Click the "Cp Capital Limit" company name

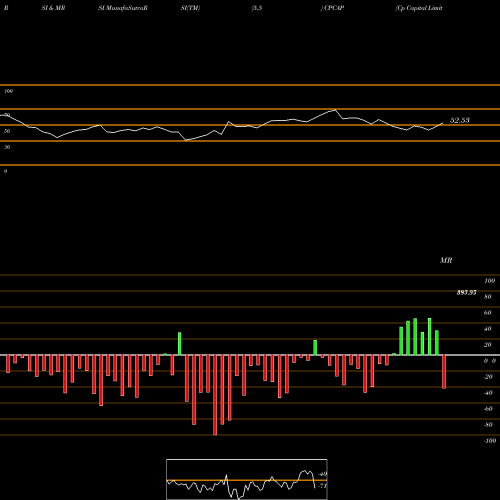point(419,8)
